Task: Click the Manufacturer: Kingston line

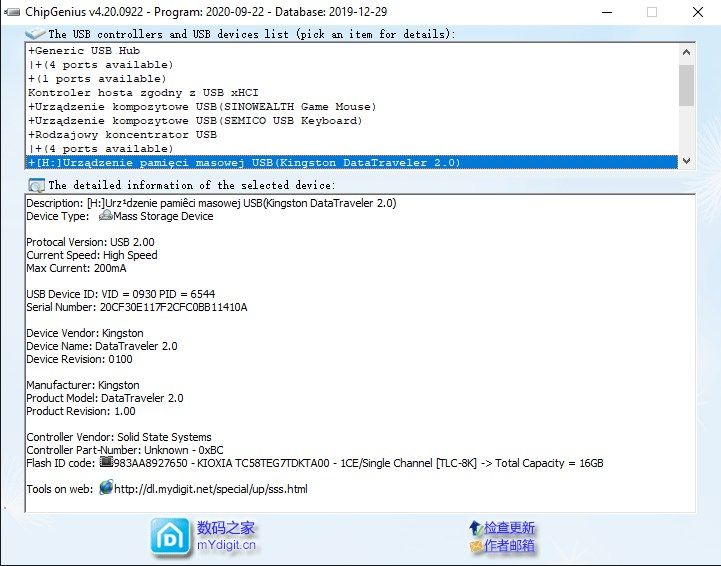Action: (83, 385)
